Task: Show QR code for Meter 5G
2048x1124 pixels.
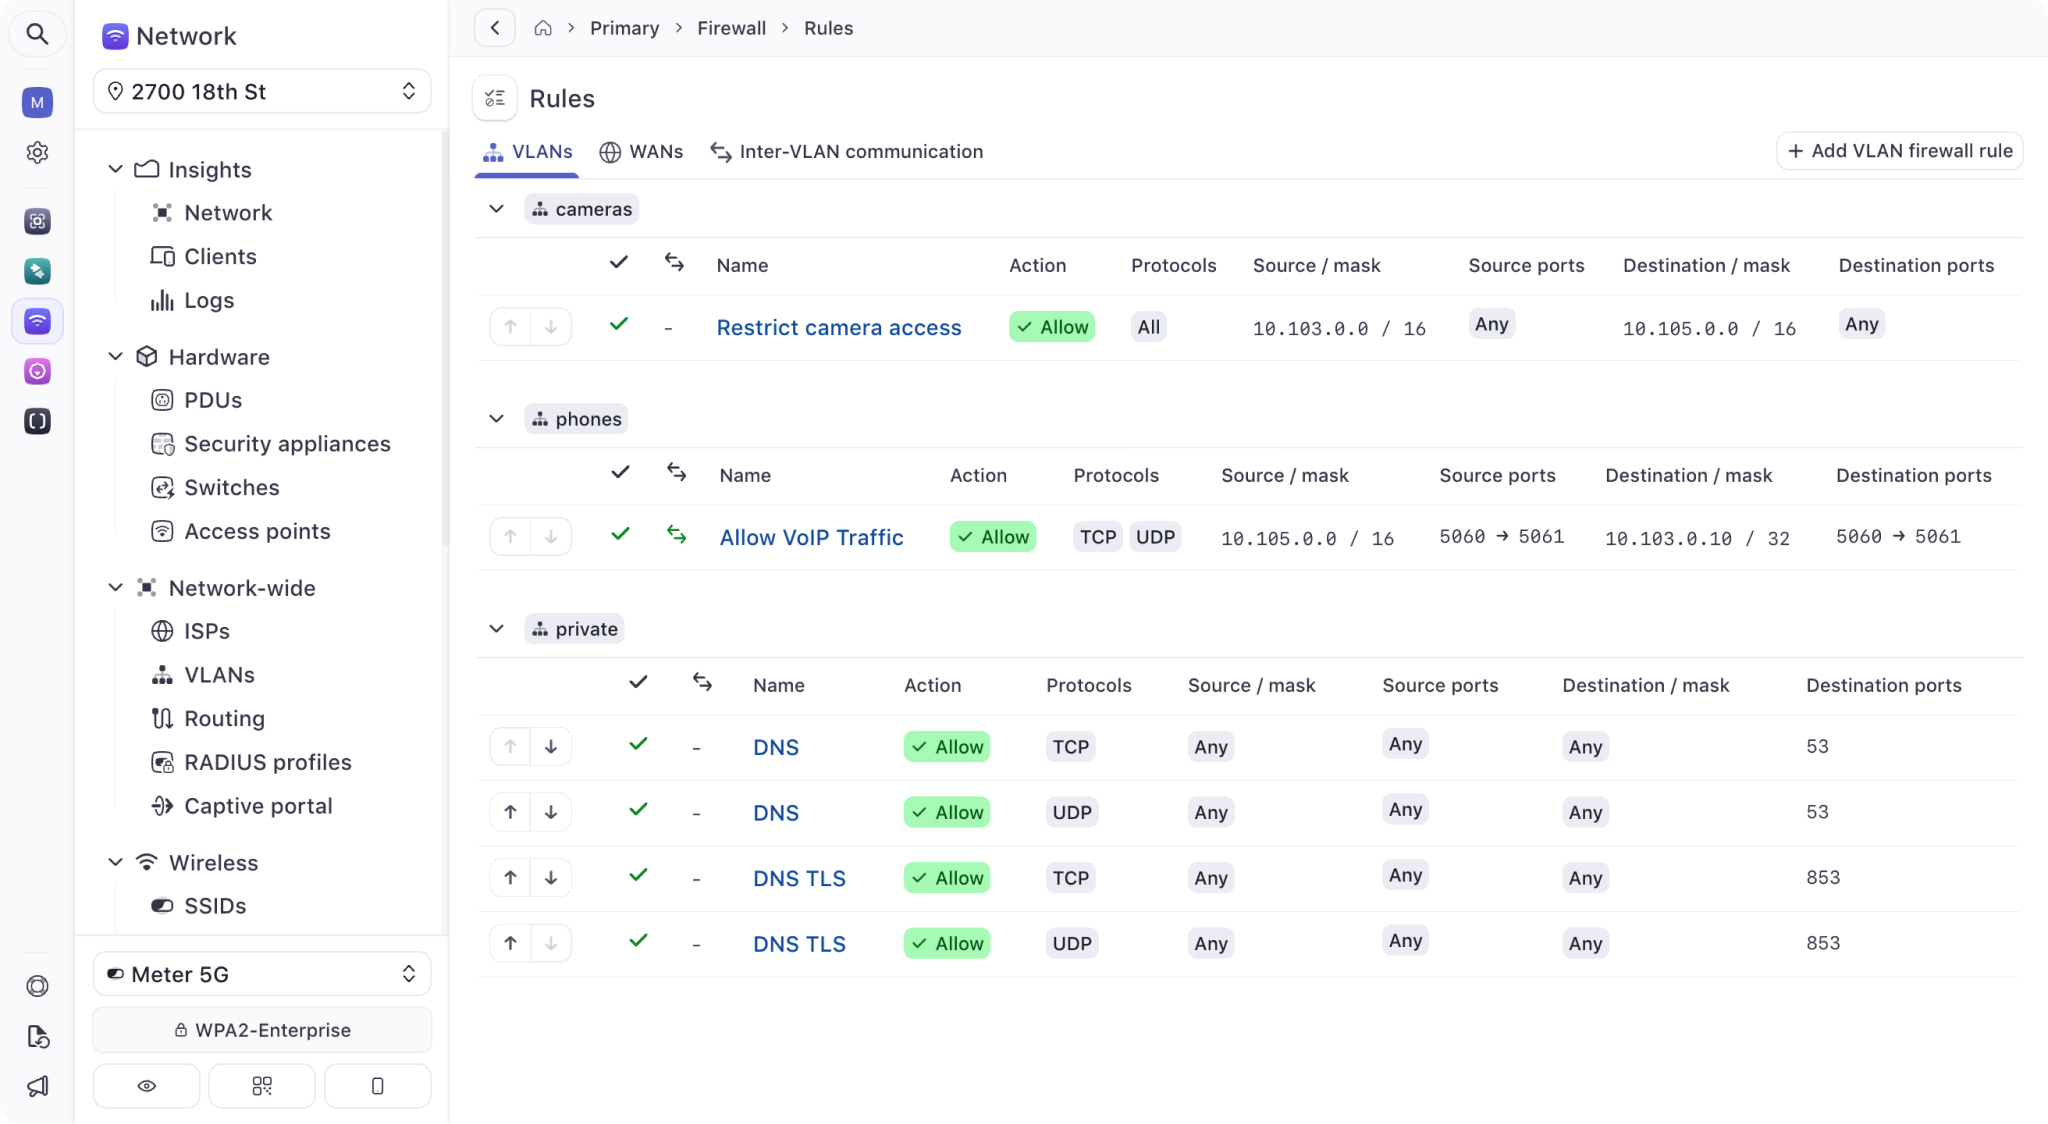Action: click(x=262, y=1086)
